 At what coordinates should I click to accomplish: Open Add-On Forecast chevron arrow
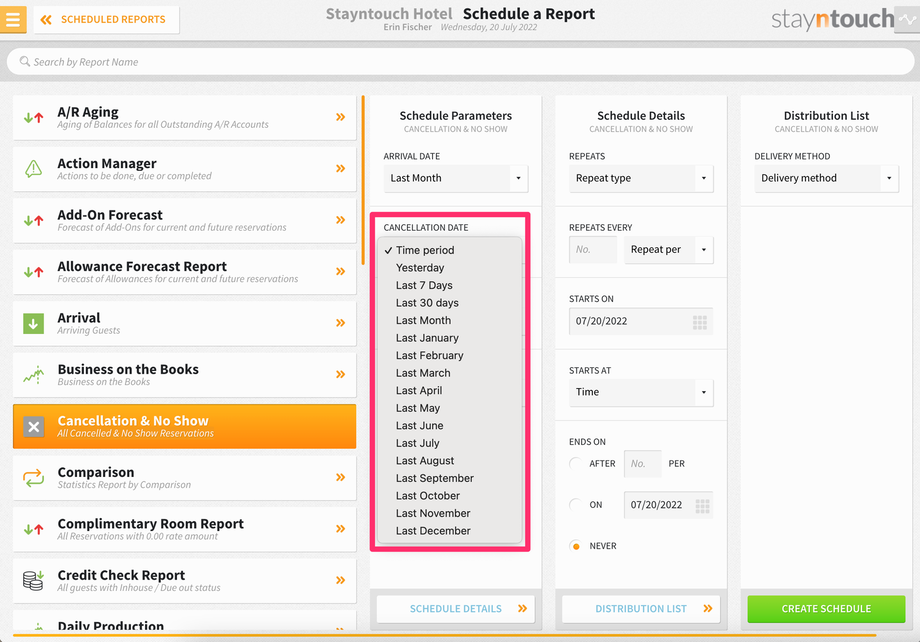(x=340, y=220)
